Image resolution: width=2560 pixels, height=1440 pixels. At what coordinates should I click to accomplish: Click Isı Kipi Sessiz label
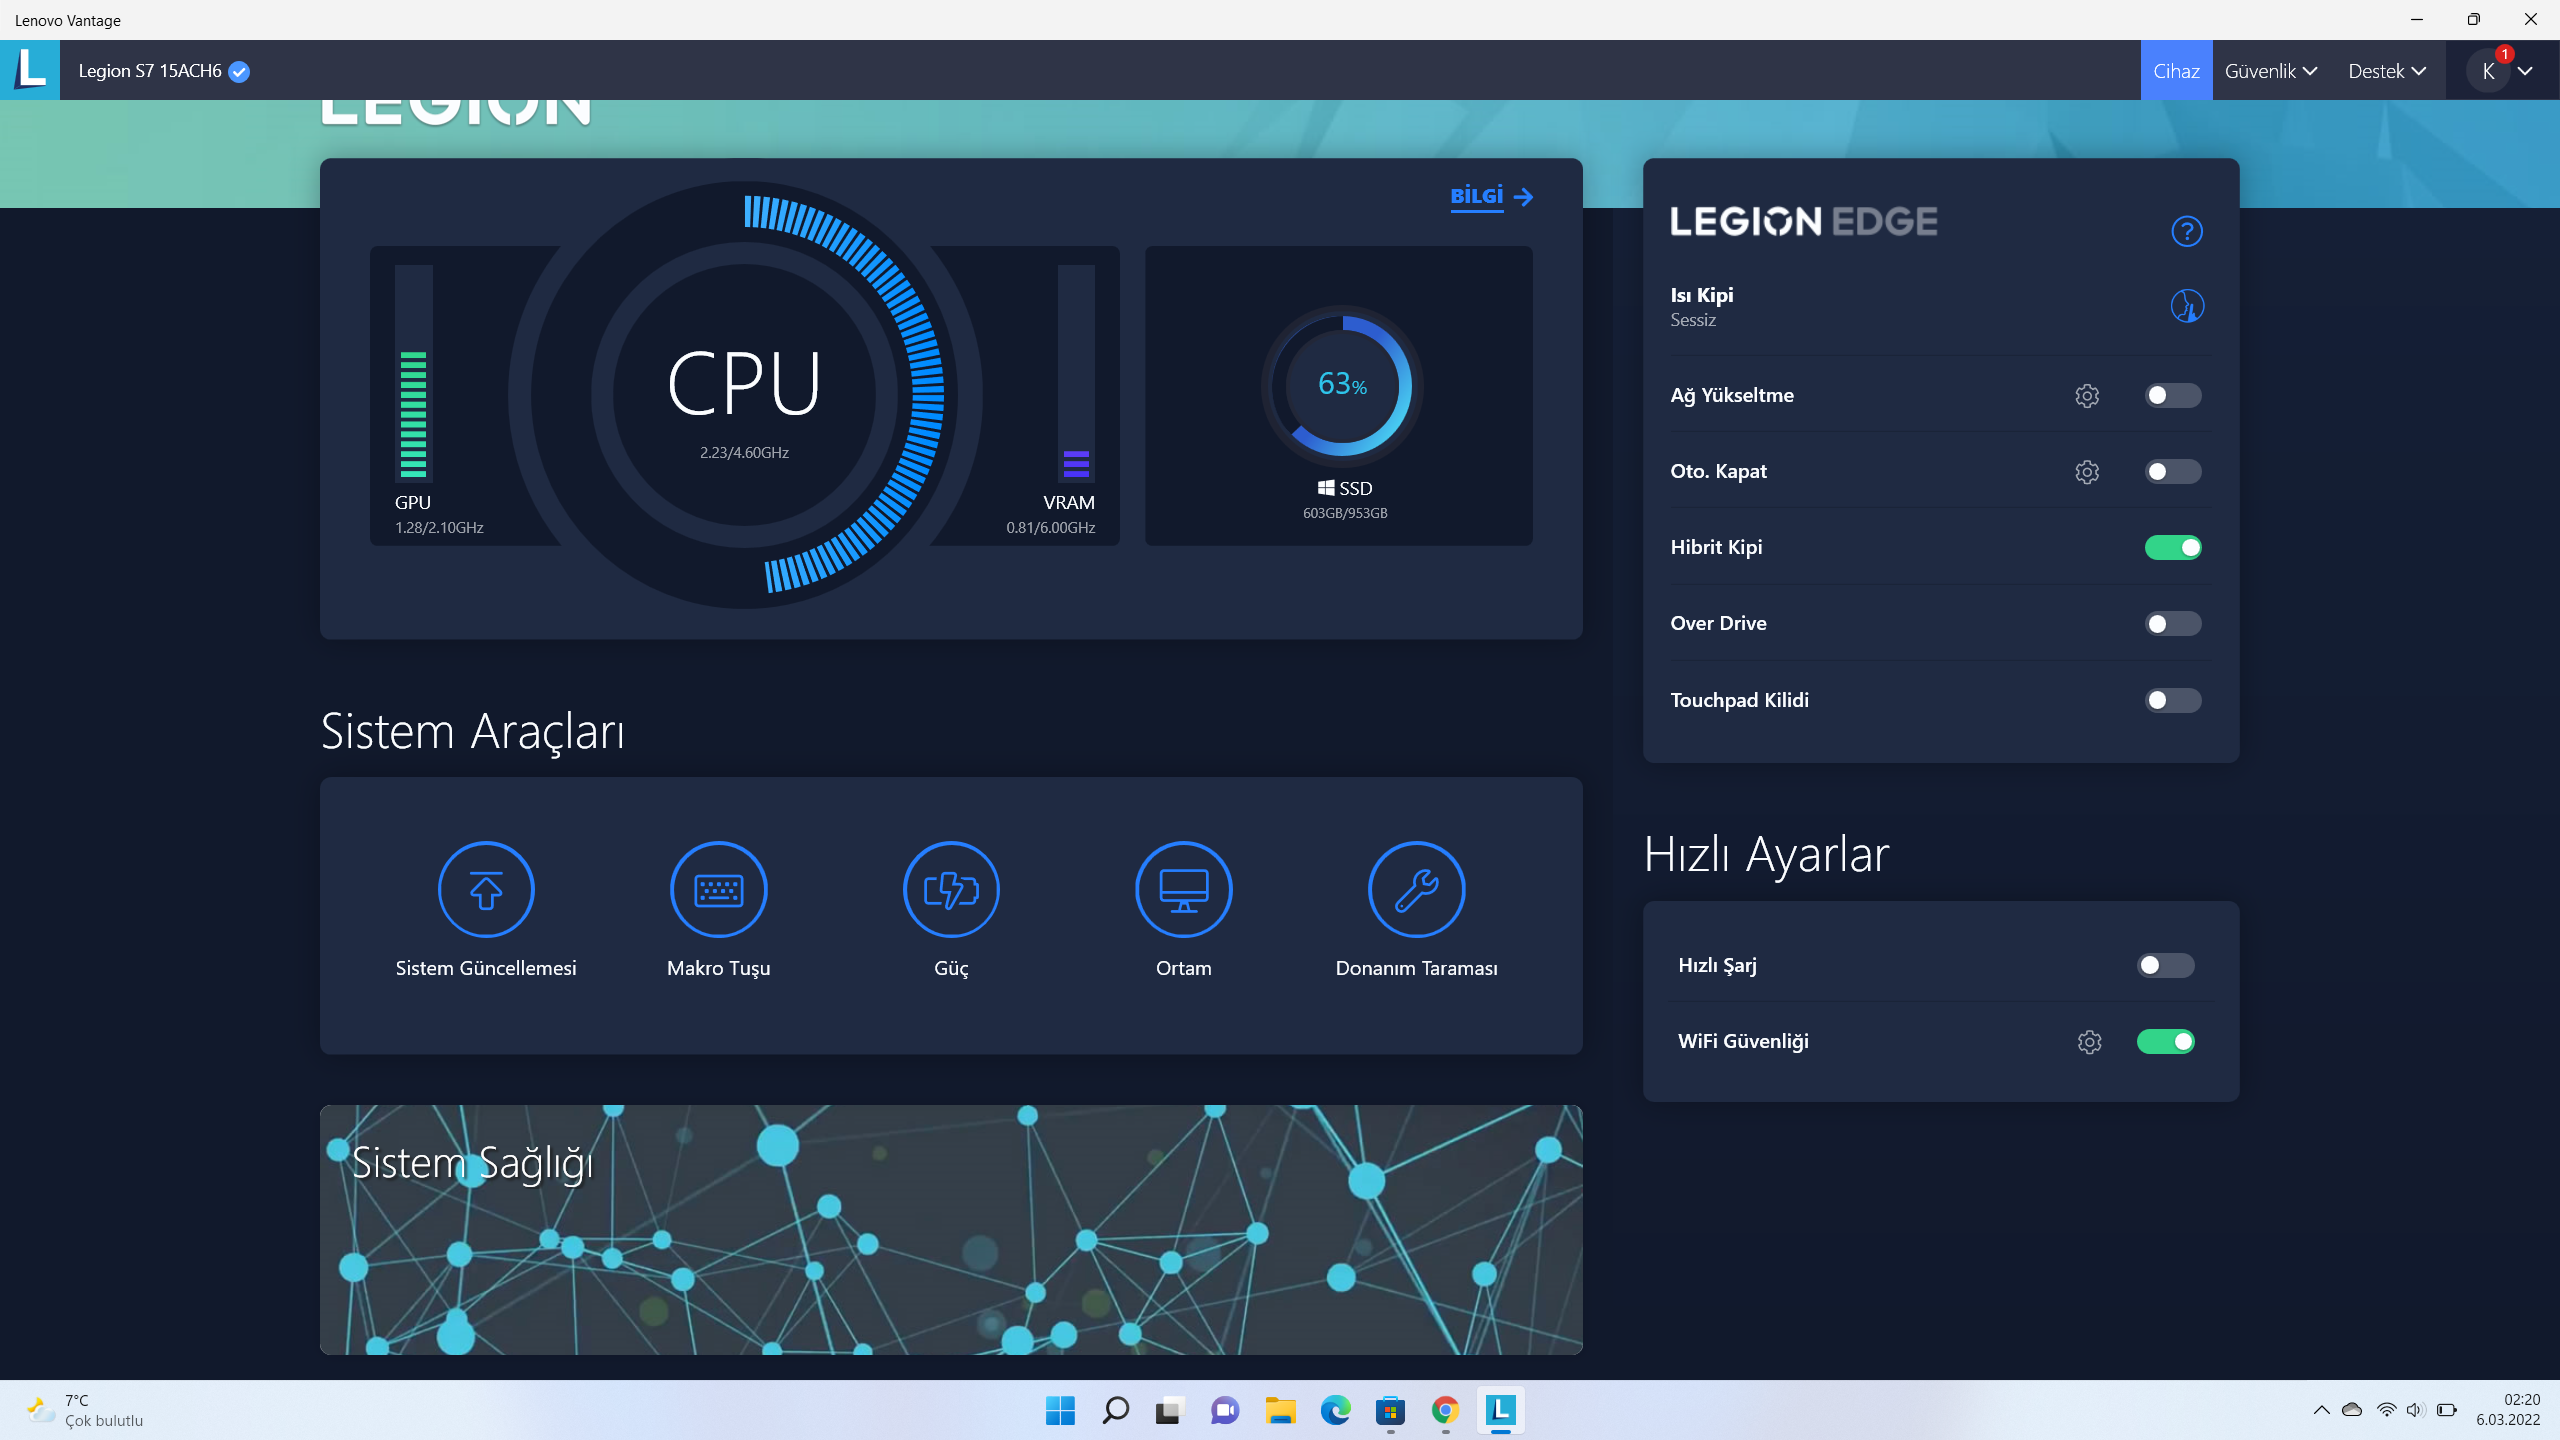[x=1702, y=307]
